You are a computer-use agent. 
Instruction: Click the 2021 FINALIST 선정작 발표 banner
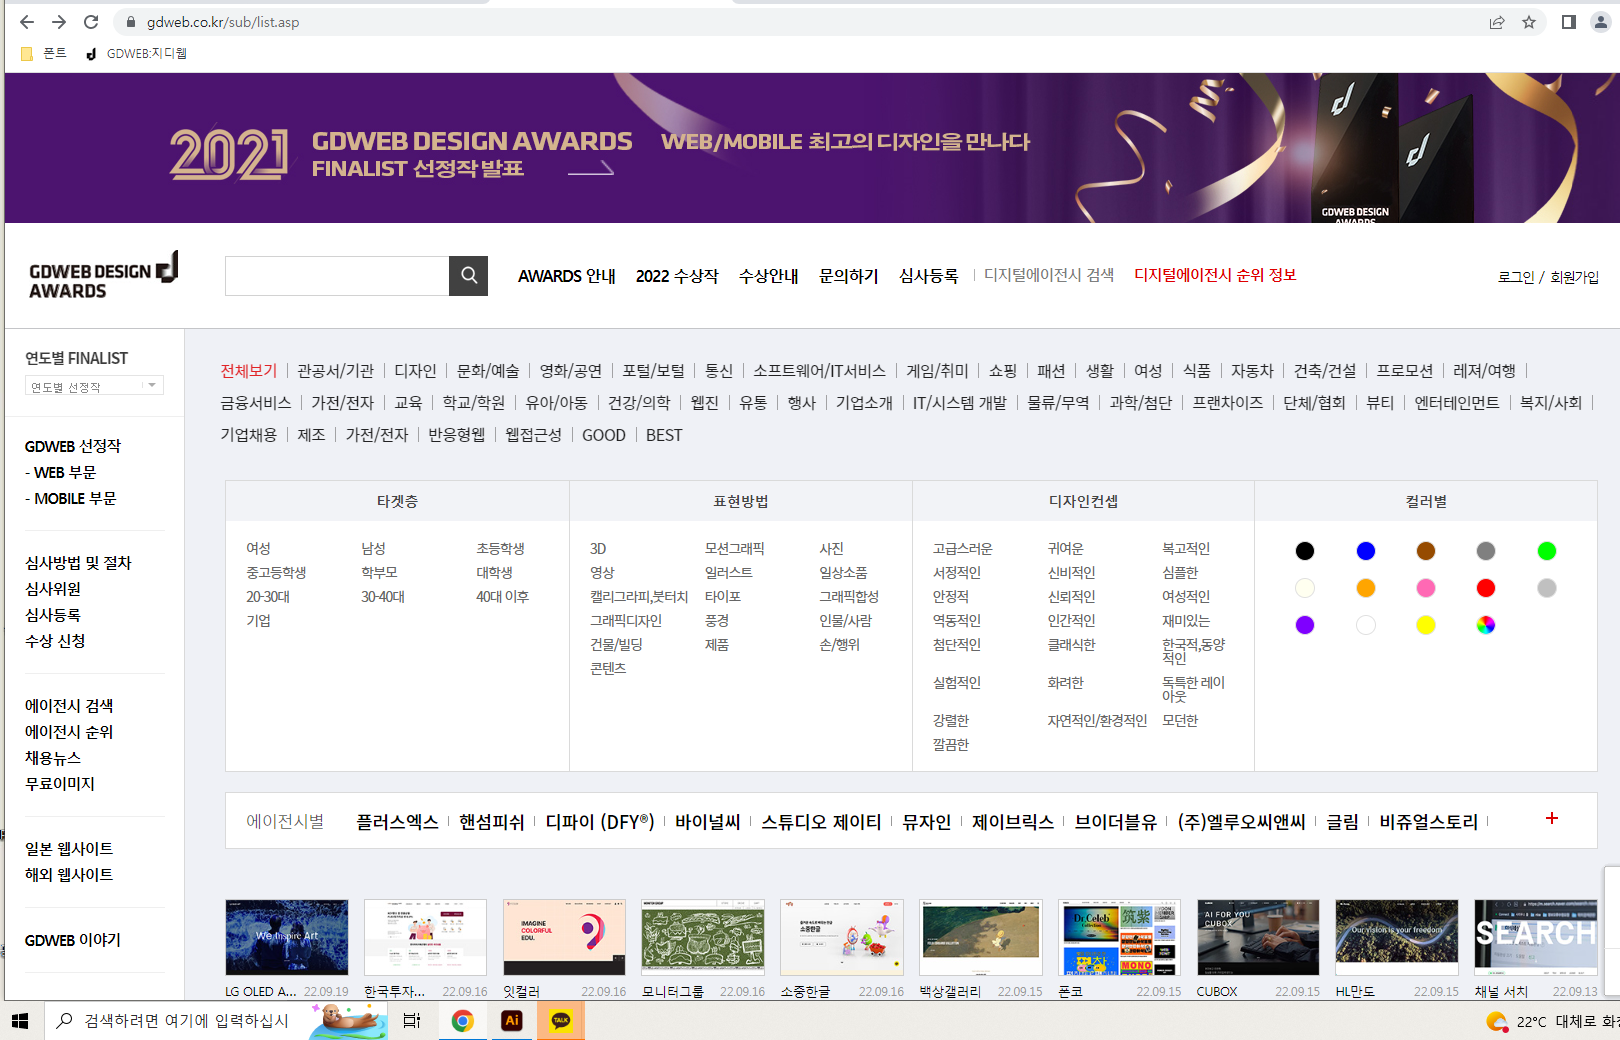(x=812, y=148)
